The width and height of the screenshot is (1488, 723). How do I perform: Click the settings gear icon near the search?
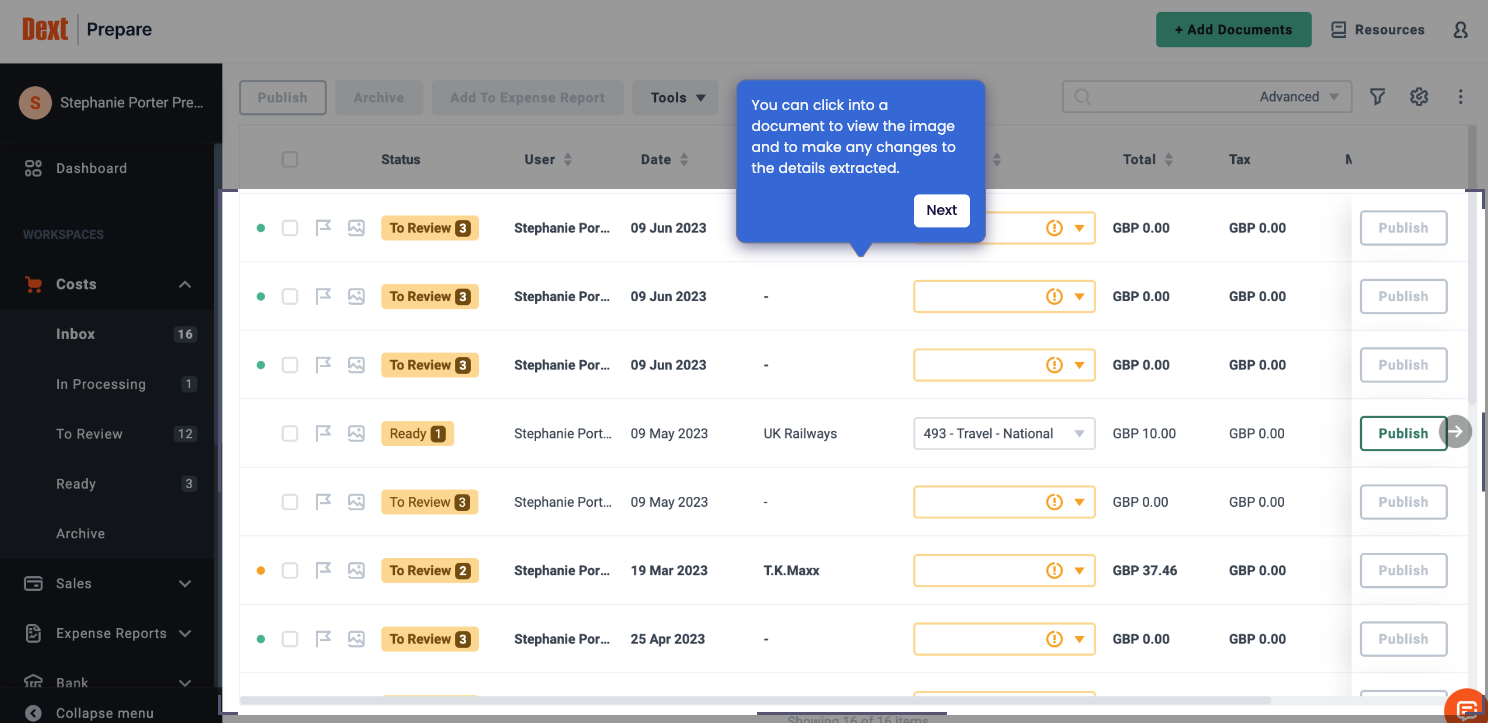[x=1418, y=96]
